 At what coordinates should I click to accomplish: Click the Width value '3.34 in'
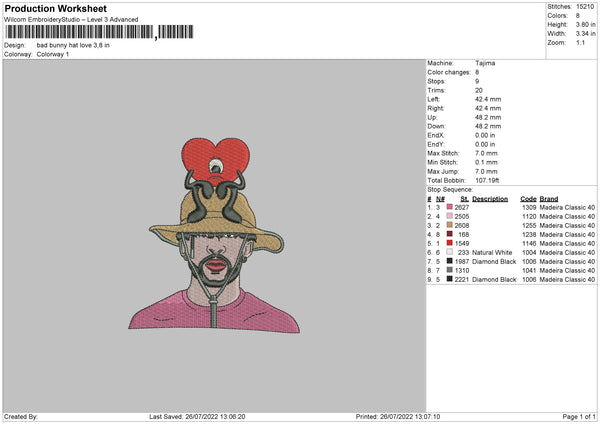point(585,34)
